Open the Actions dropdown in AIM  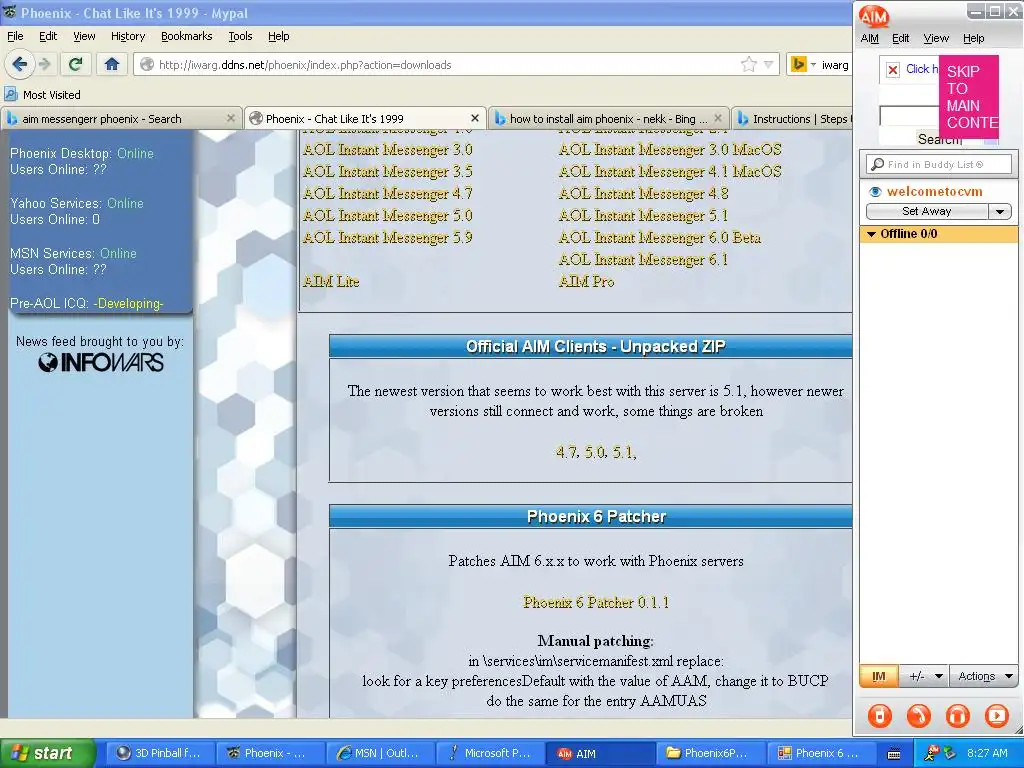coord(984,677)
